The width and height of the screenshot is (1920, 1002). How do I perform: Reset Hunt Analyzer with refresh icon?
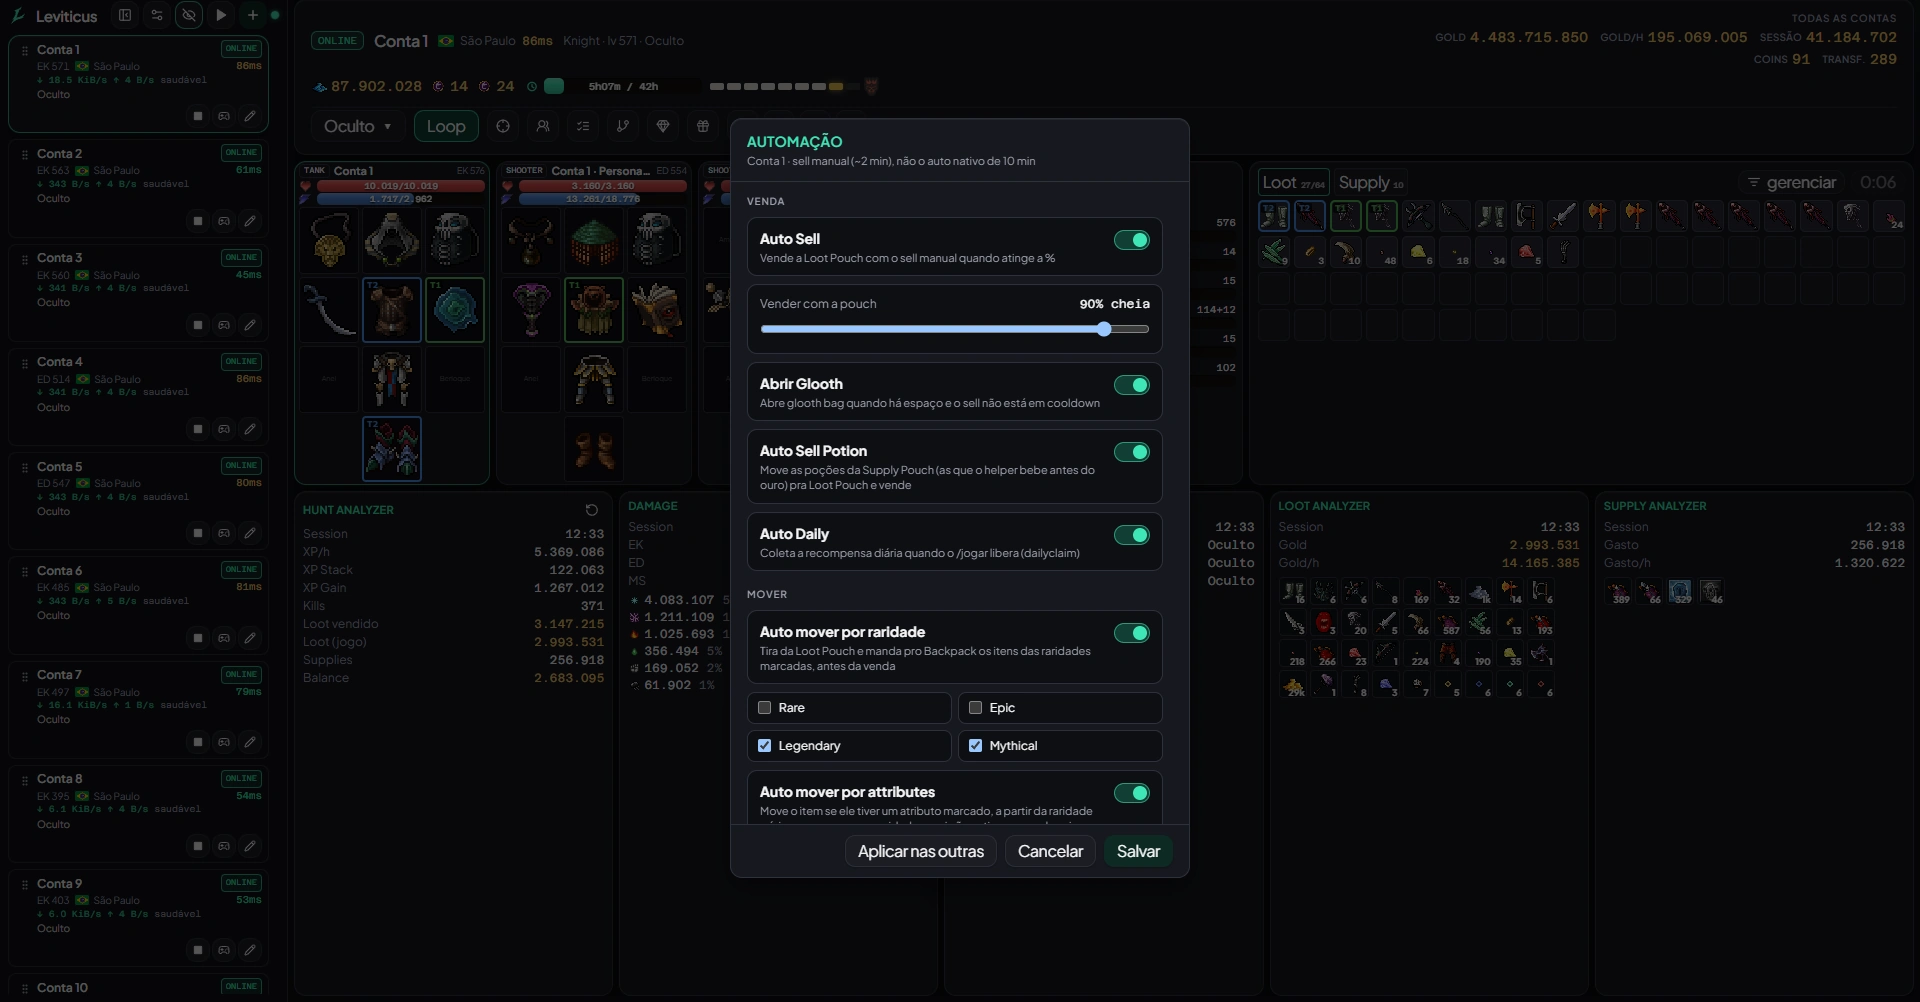pyautogui.click(x=592, y=510)
